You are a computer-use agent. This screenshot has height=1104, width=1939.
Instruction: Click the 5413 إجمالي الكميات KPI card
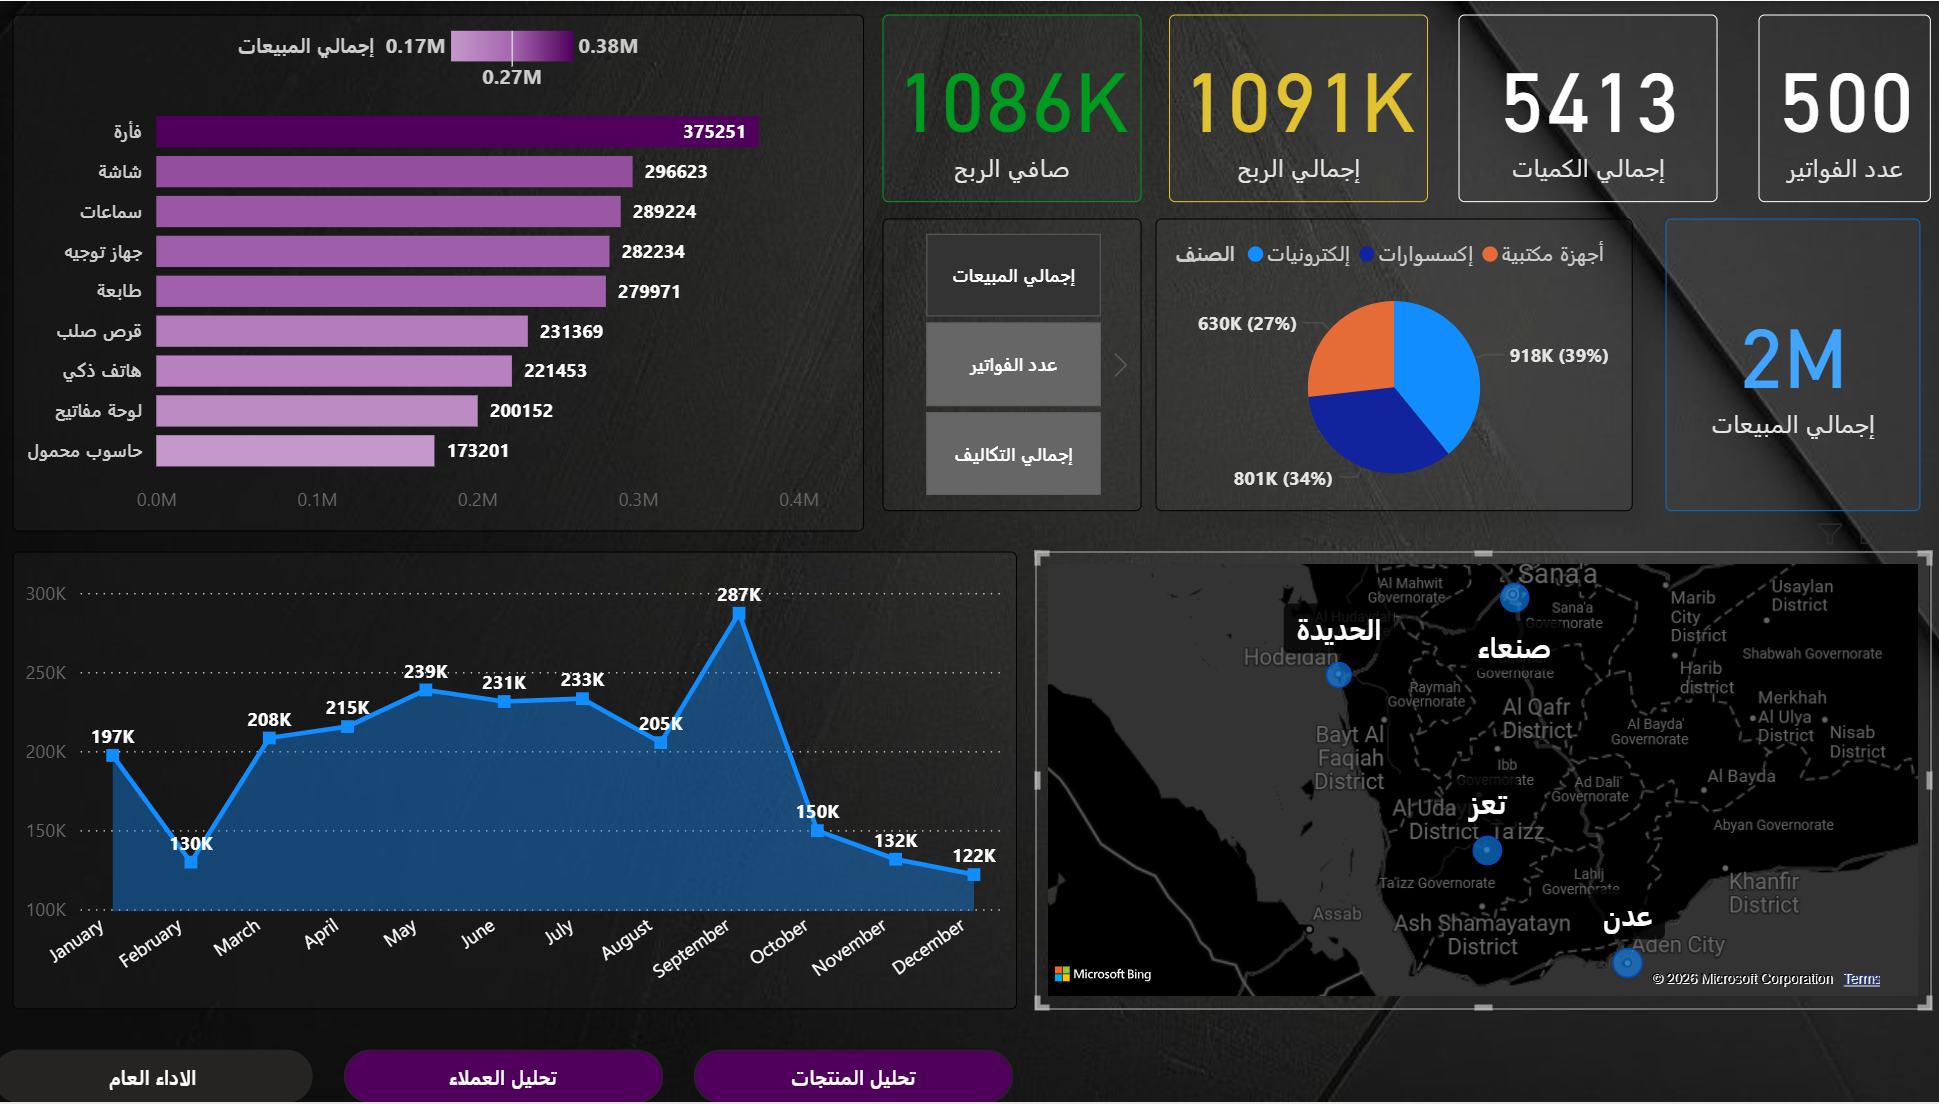(1588, 108)
